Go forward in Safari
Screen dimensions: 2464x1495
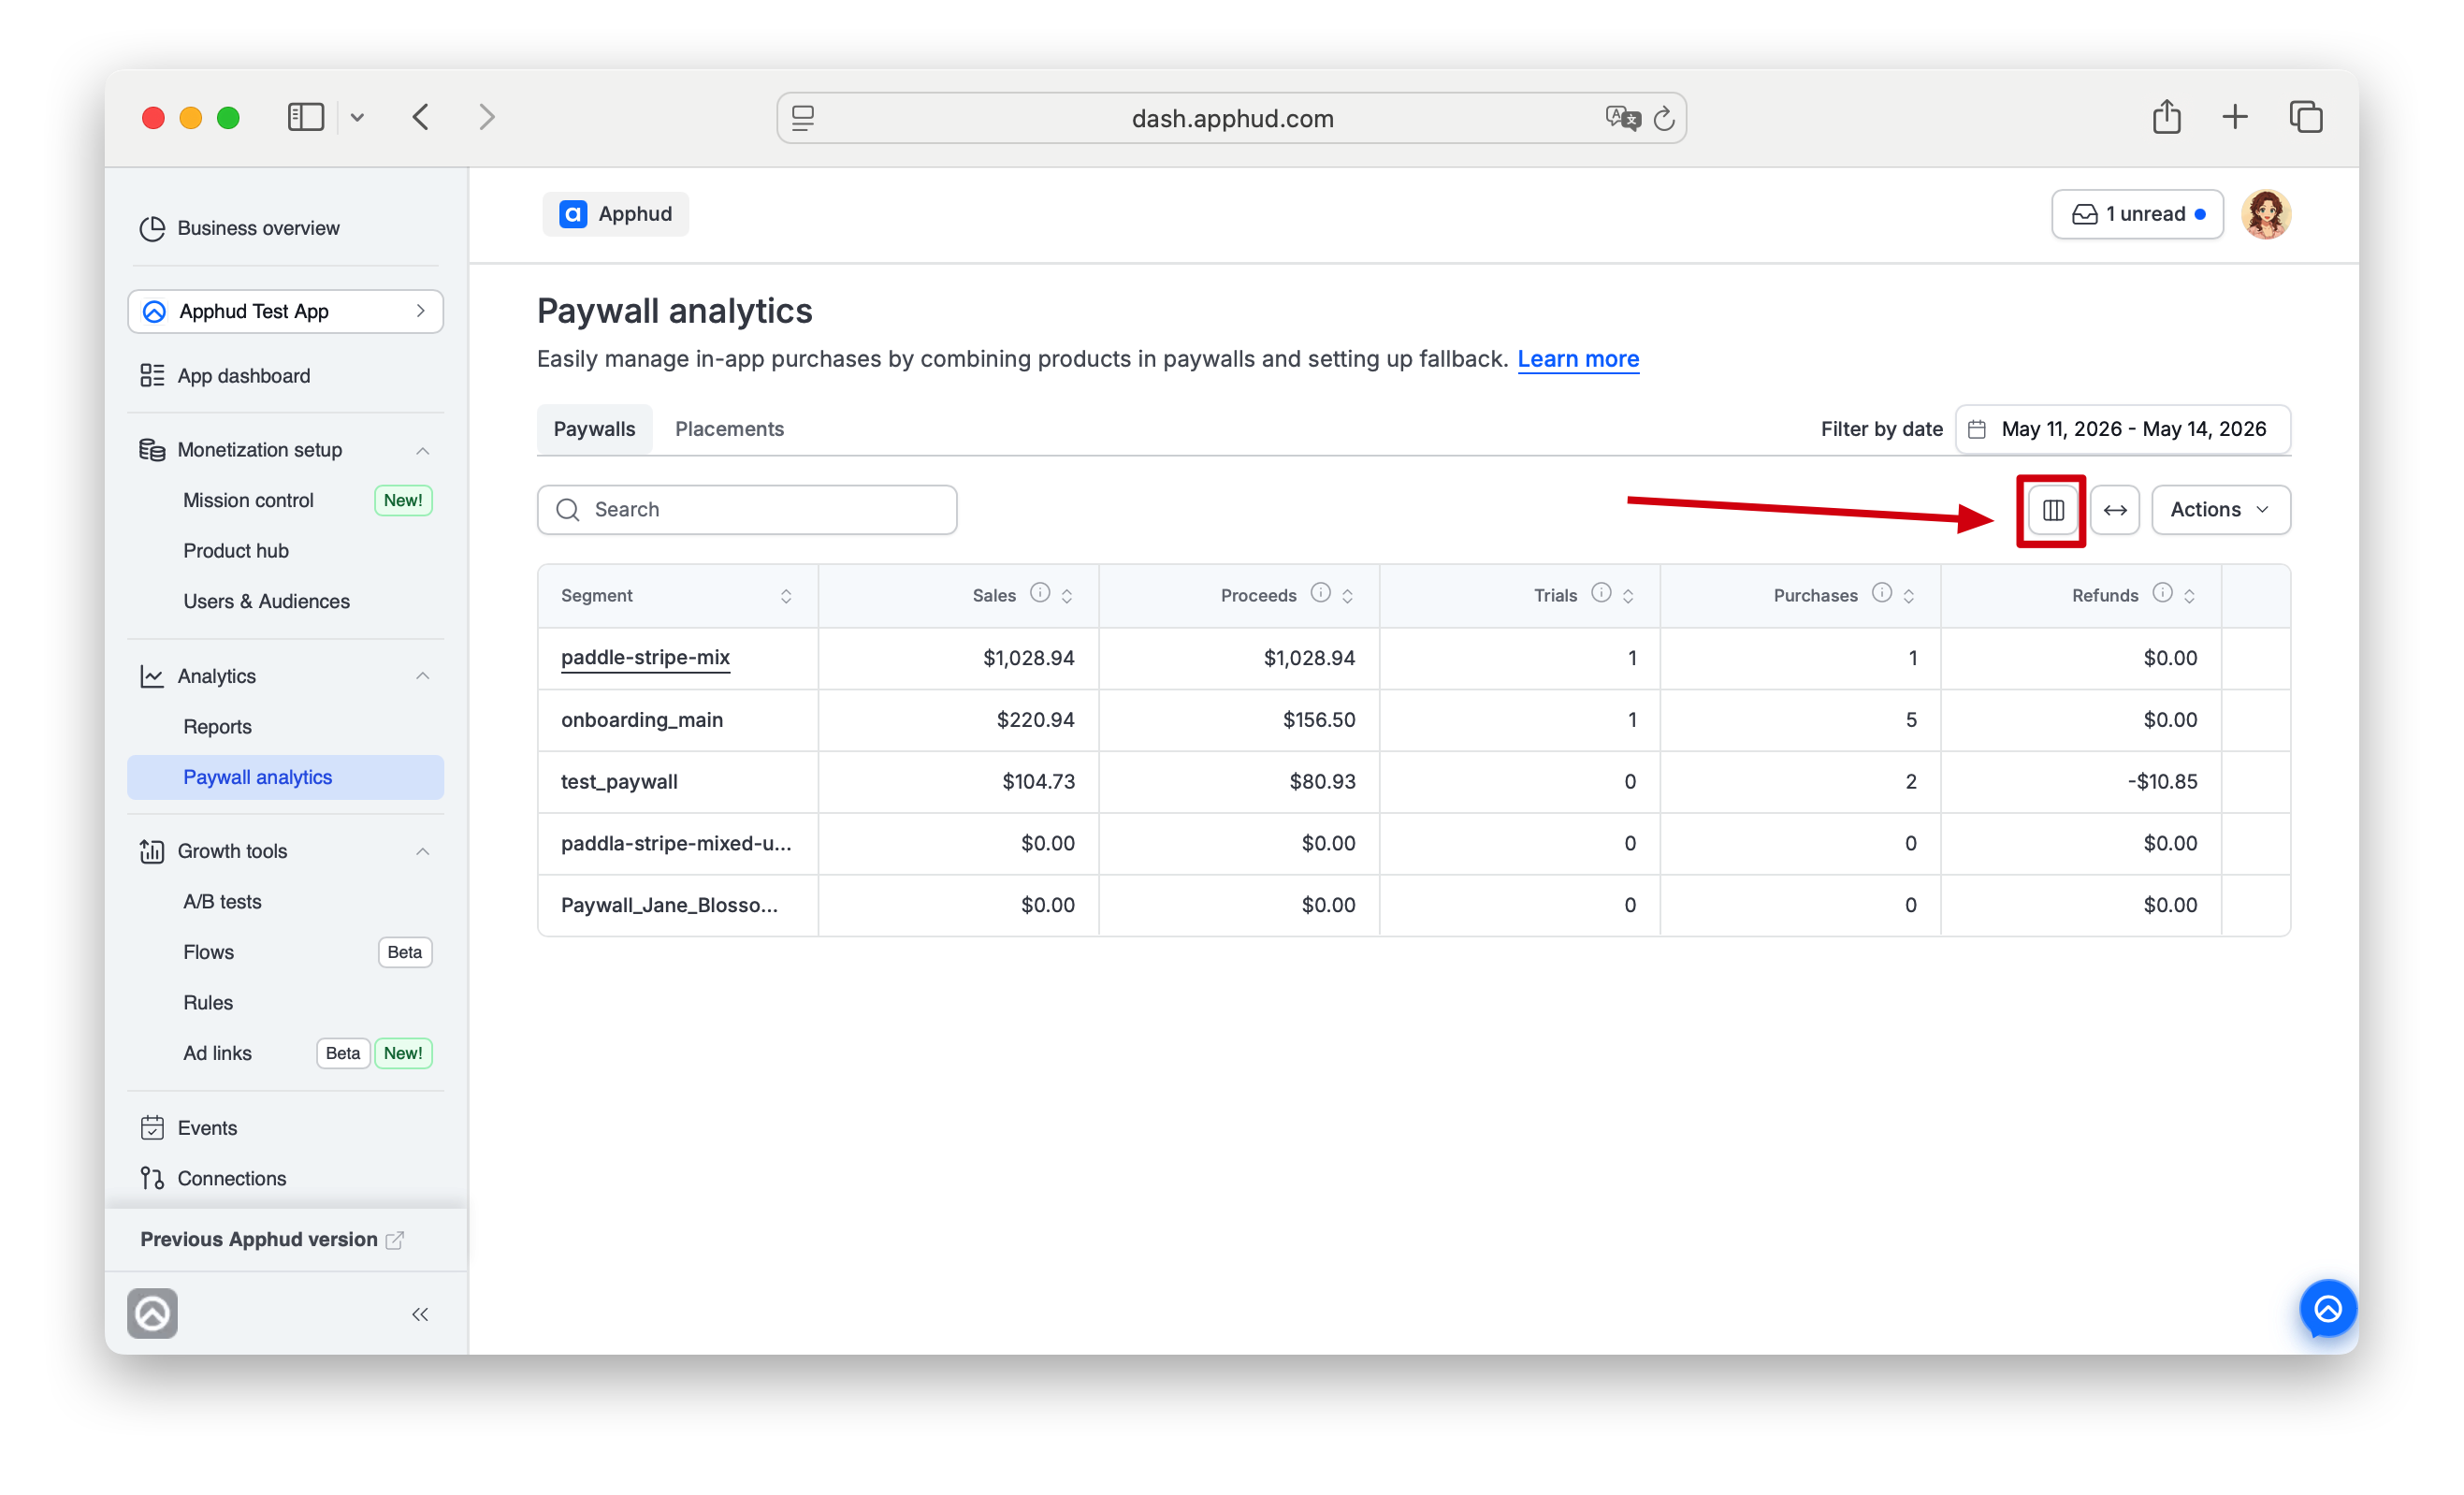click(487, 117)
